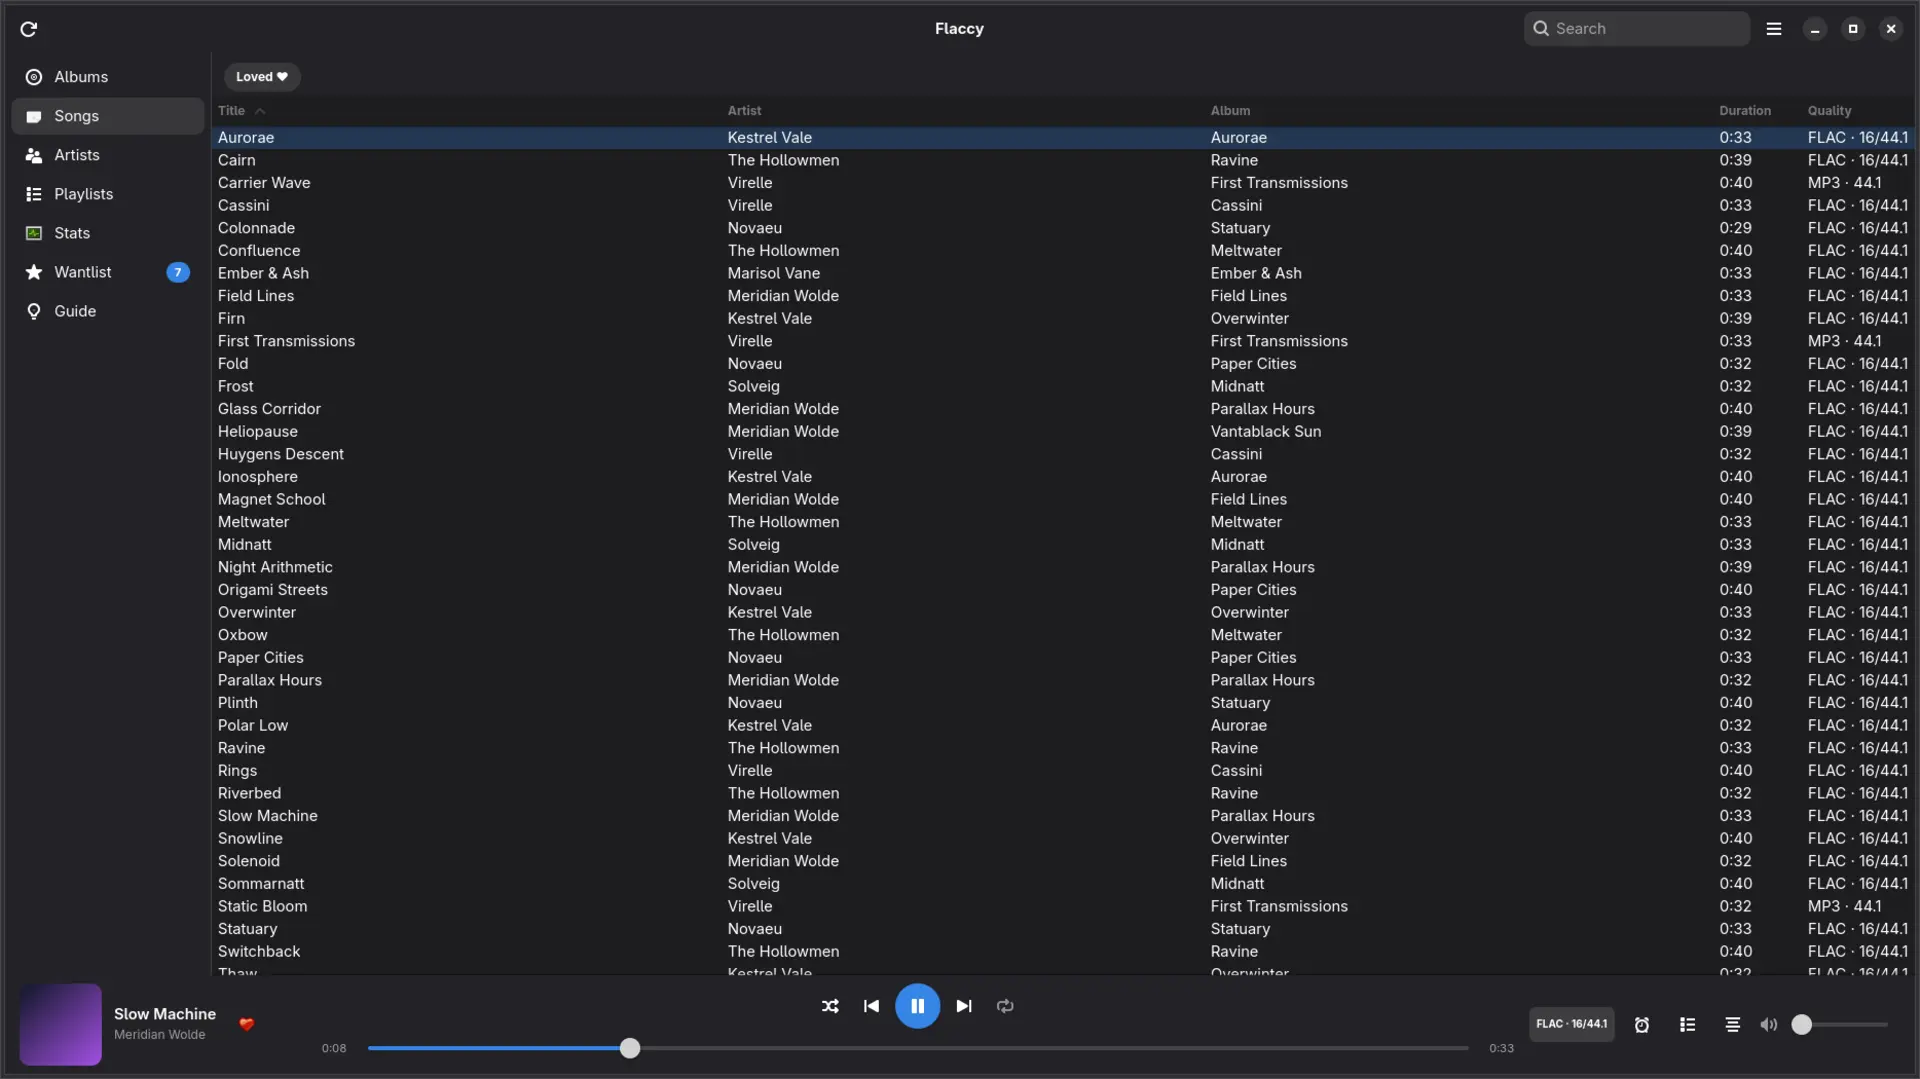Open Guide in the sidebar
The height and width of the screenshot is (1079, 1920).
click(108, 311)
